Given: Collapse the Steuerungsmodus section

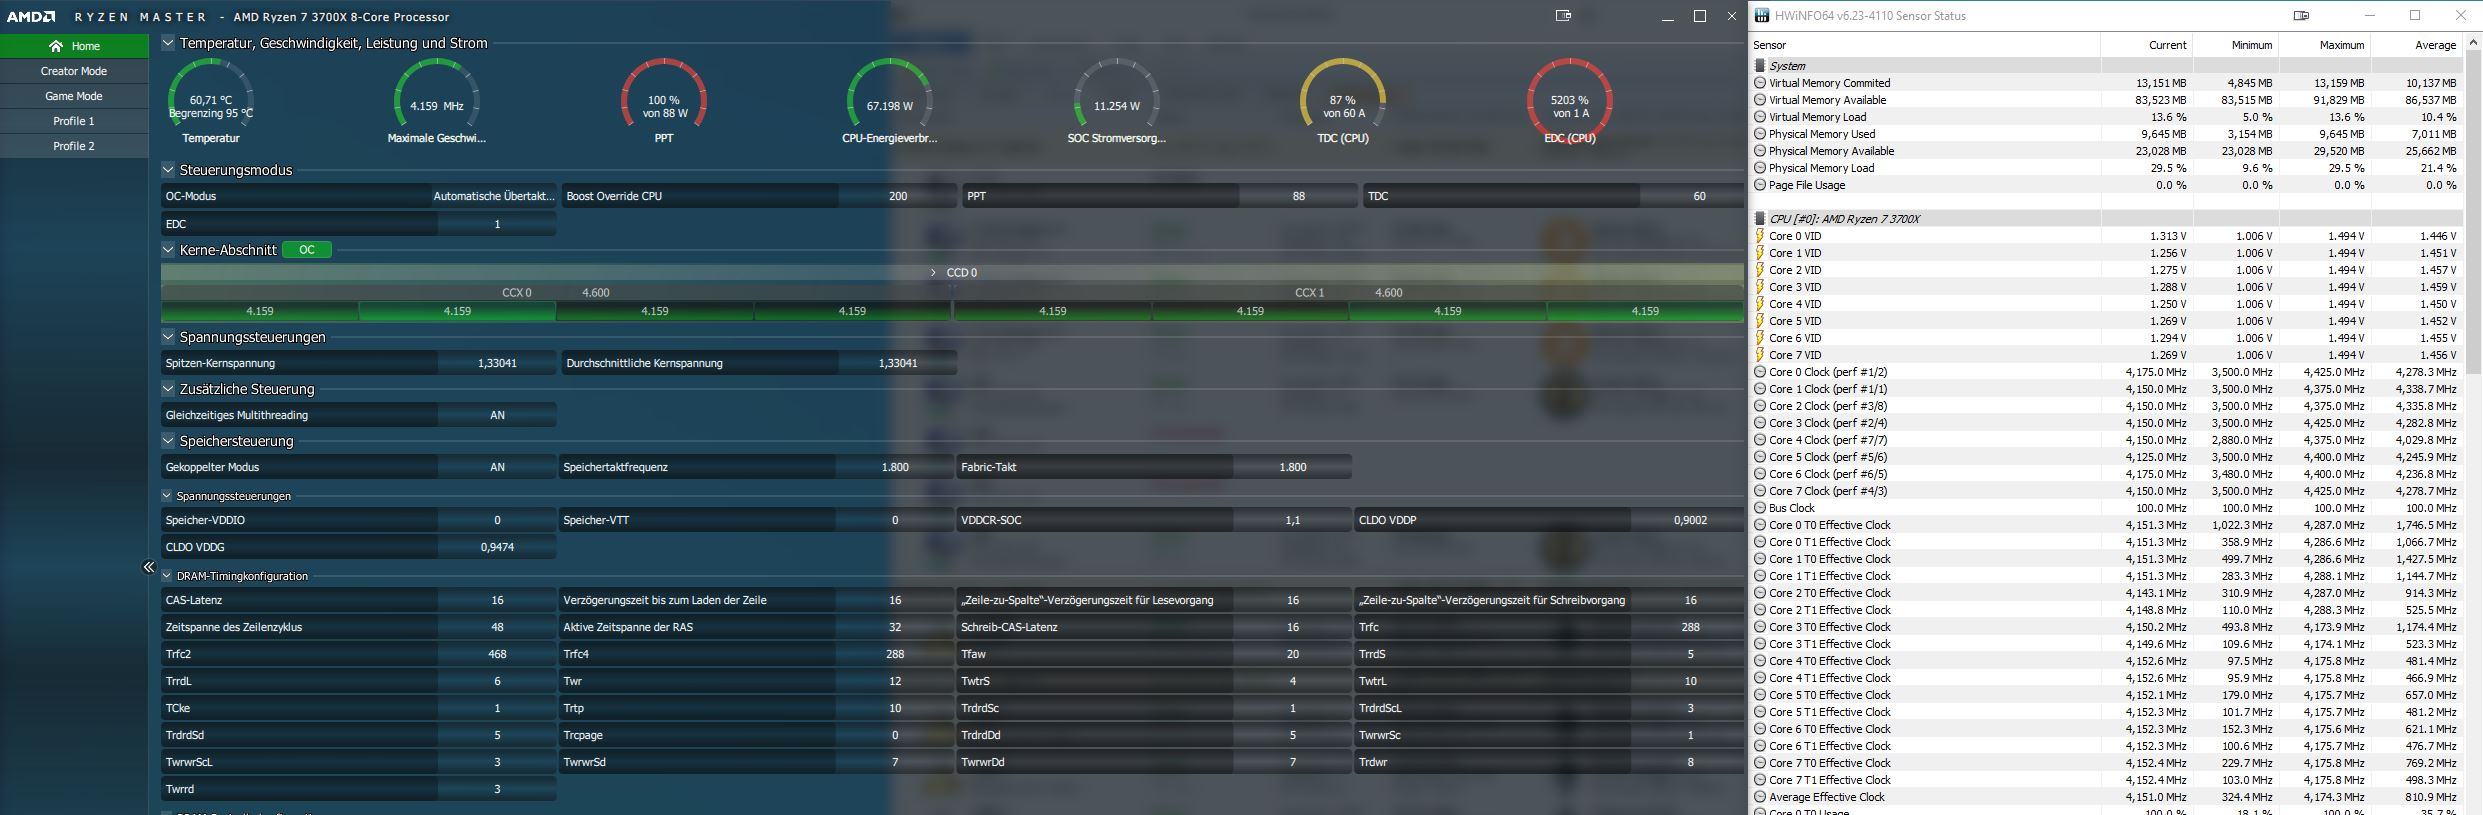Looking at the screenshot, I should [x=168, y=170].
